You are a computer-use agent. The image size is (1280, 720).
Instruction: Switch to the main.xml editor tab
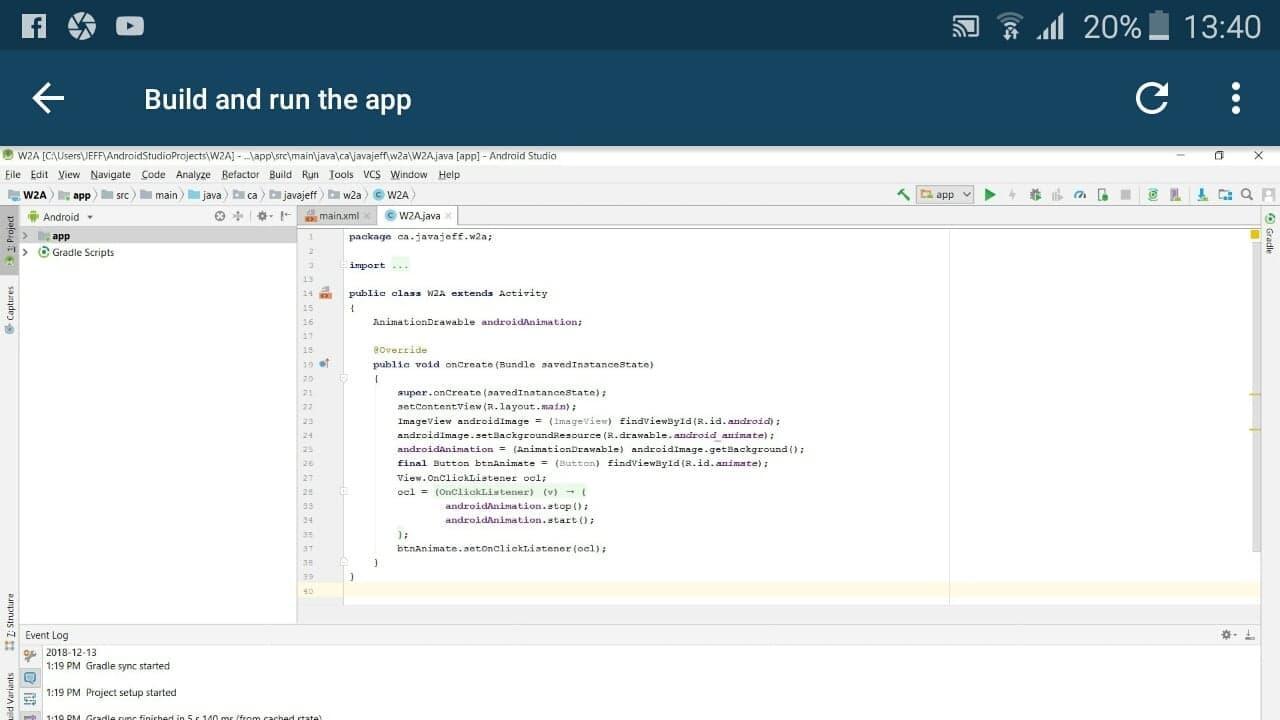tap(339, 216)
